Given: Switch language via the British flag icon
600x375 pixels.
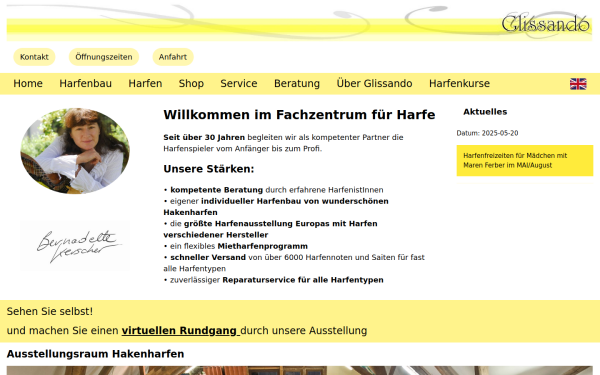Looking at the screenshot, I should (x=578, y=84).
